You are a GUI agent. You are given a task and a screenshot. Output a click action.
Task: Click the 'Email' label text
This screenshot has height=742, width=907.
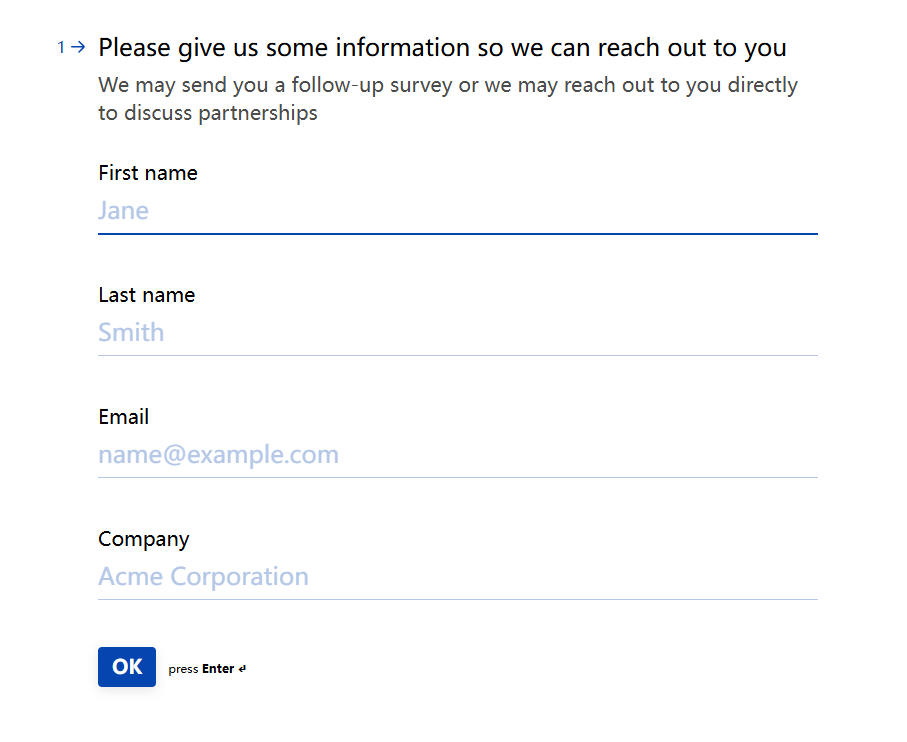tap(124, 417)
